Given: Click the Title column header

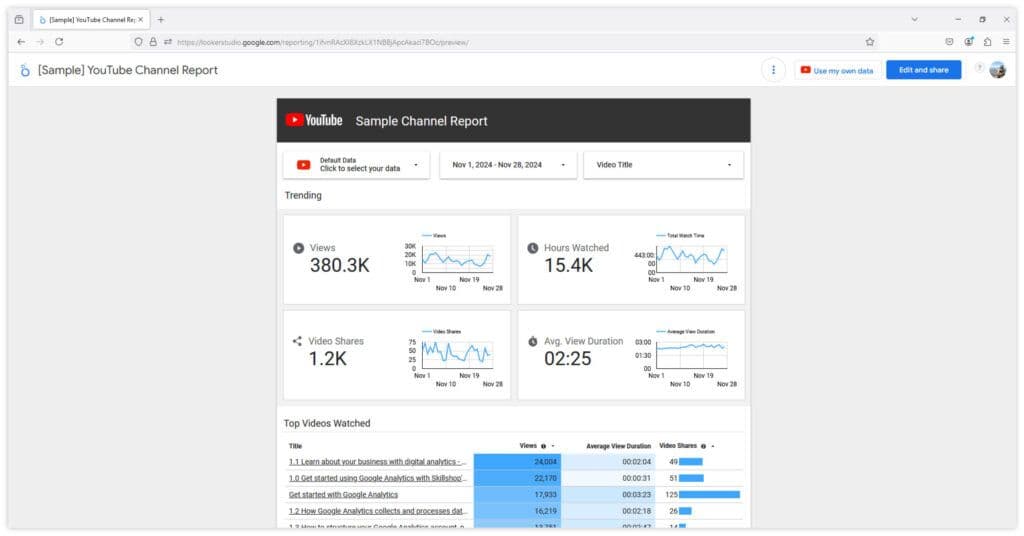Looking at the screenshot, I should (x=295, y=446).
